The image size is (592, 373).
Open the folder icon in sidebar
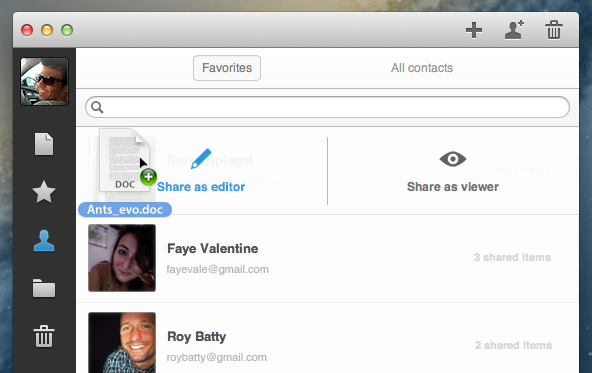(x=44, y=288)
